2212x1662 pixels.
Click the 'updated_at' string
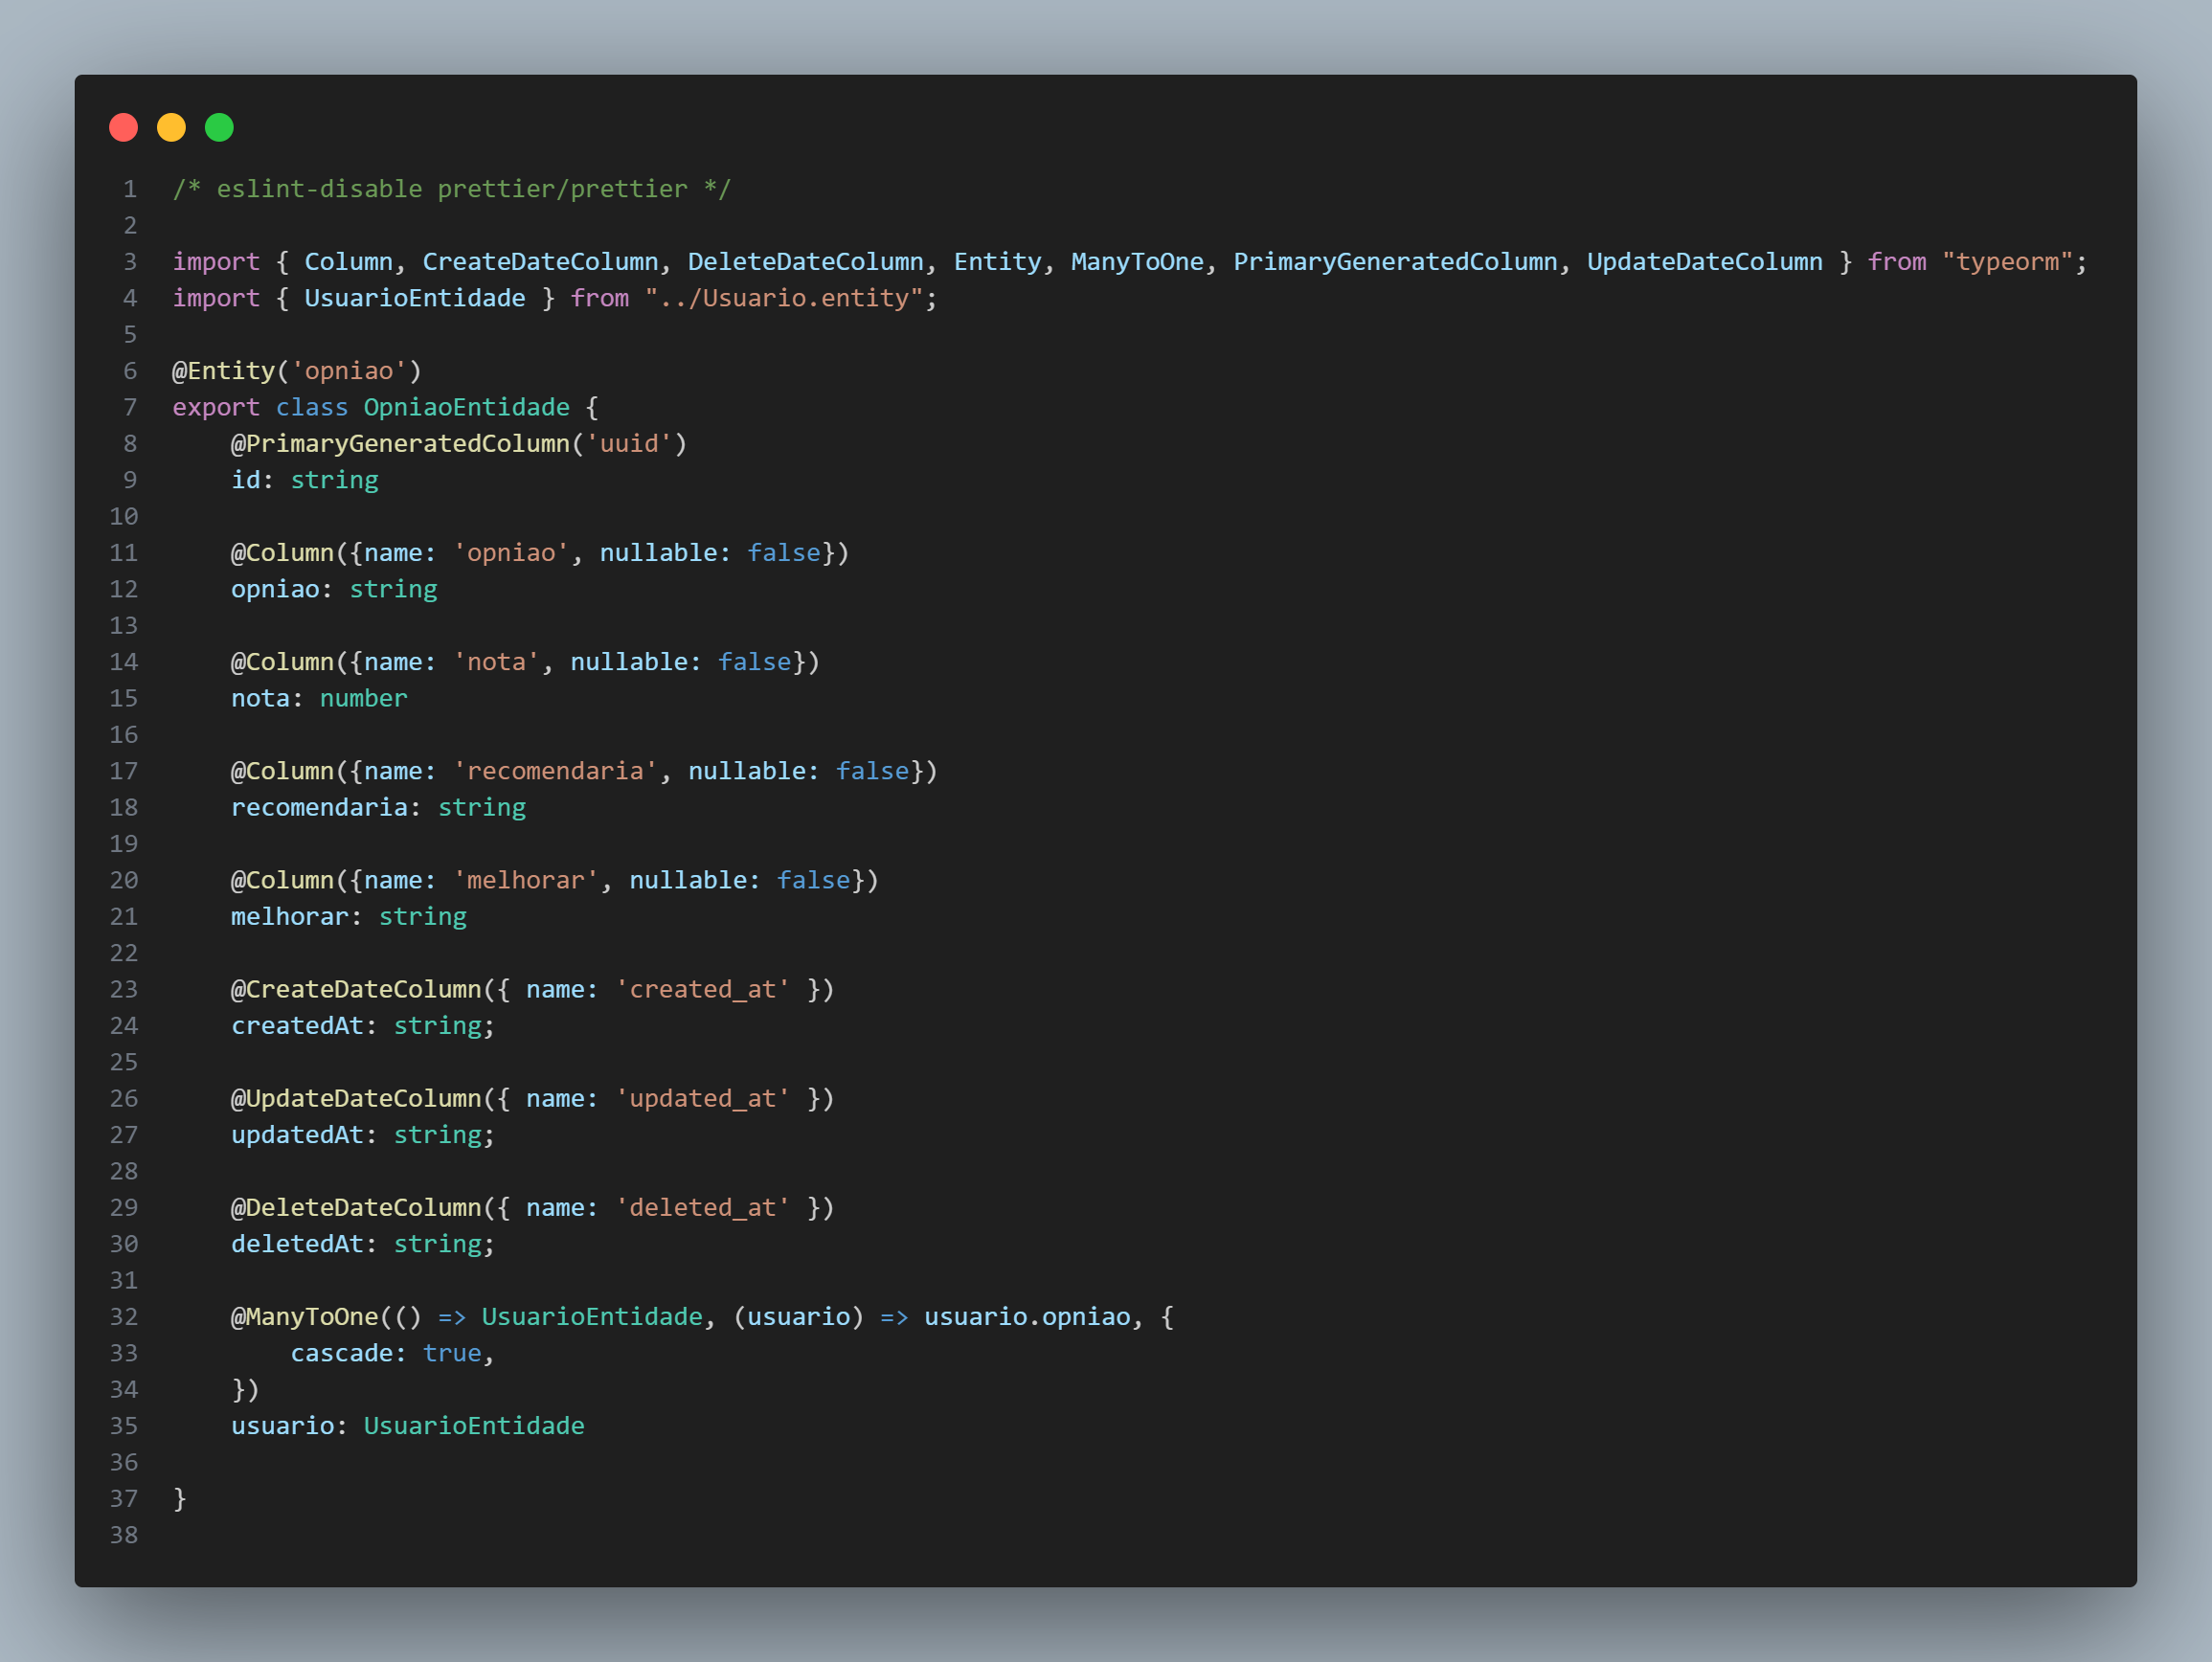point(703,1098)
